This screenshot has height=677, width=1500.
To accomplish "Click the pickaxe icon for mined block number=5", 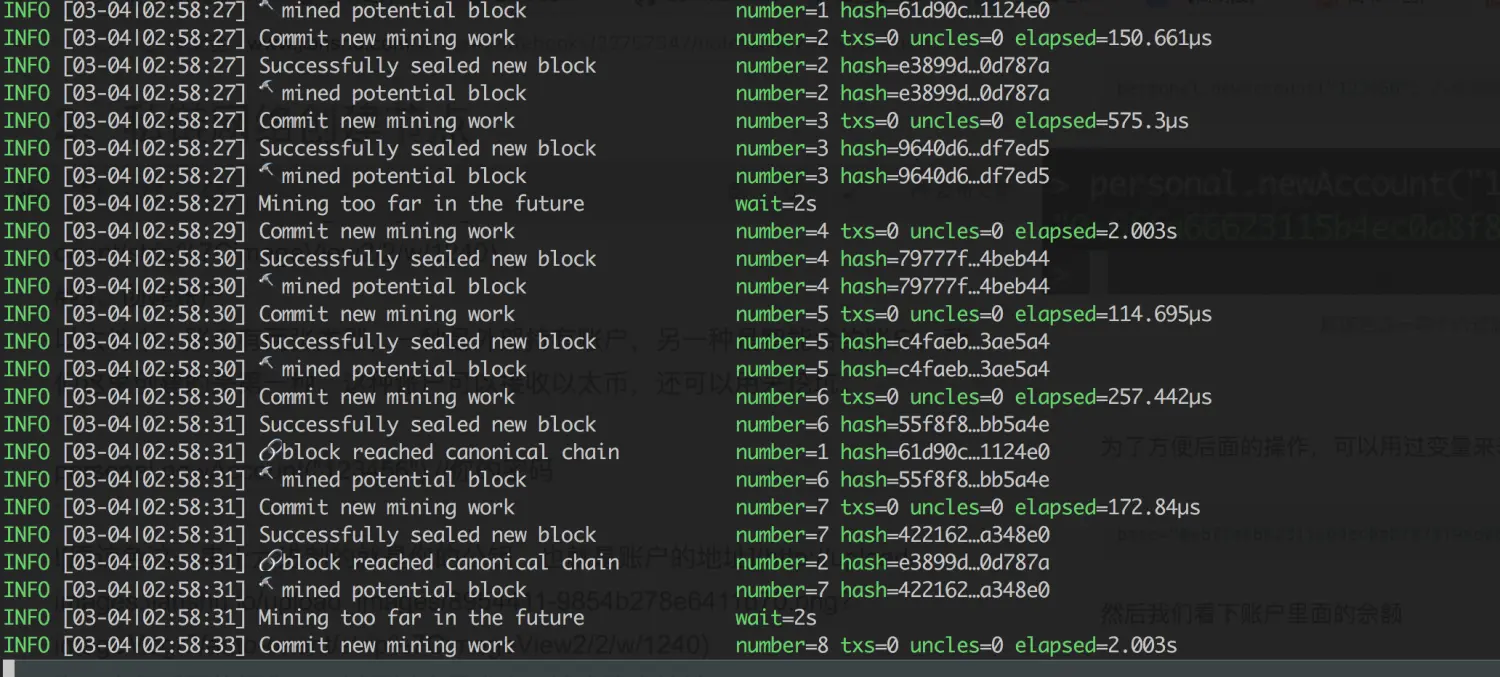I will pyautogui.click(x=267, y=367).
